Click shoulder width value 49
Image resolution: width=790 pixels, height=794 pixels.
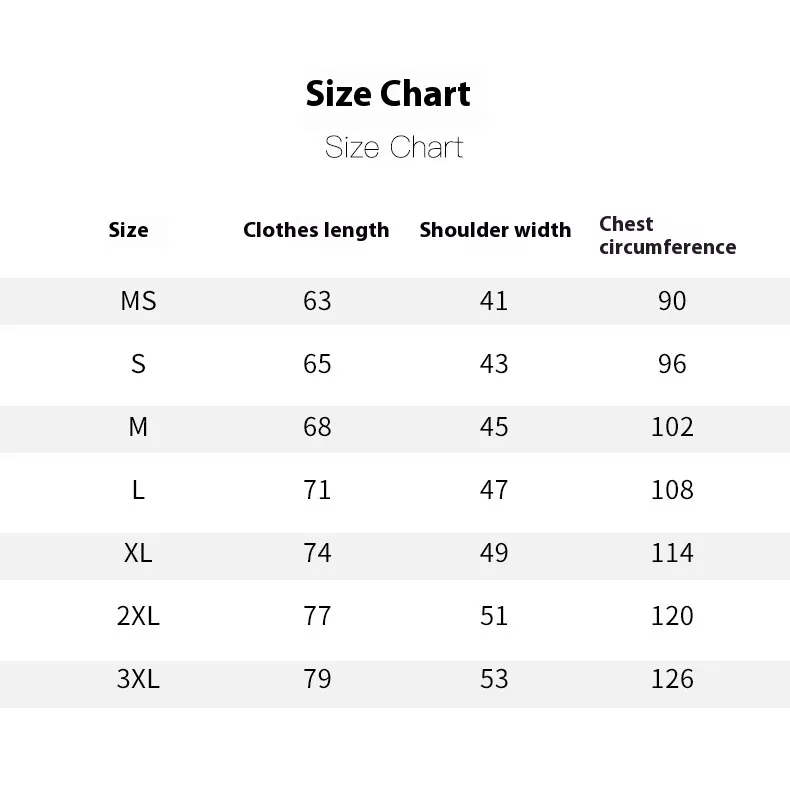tap(494, 552)
